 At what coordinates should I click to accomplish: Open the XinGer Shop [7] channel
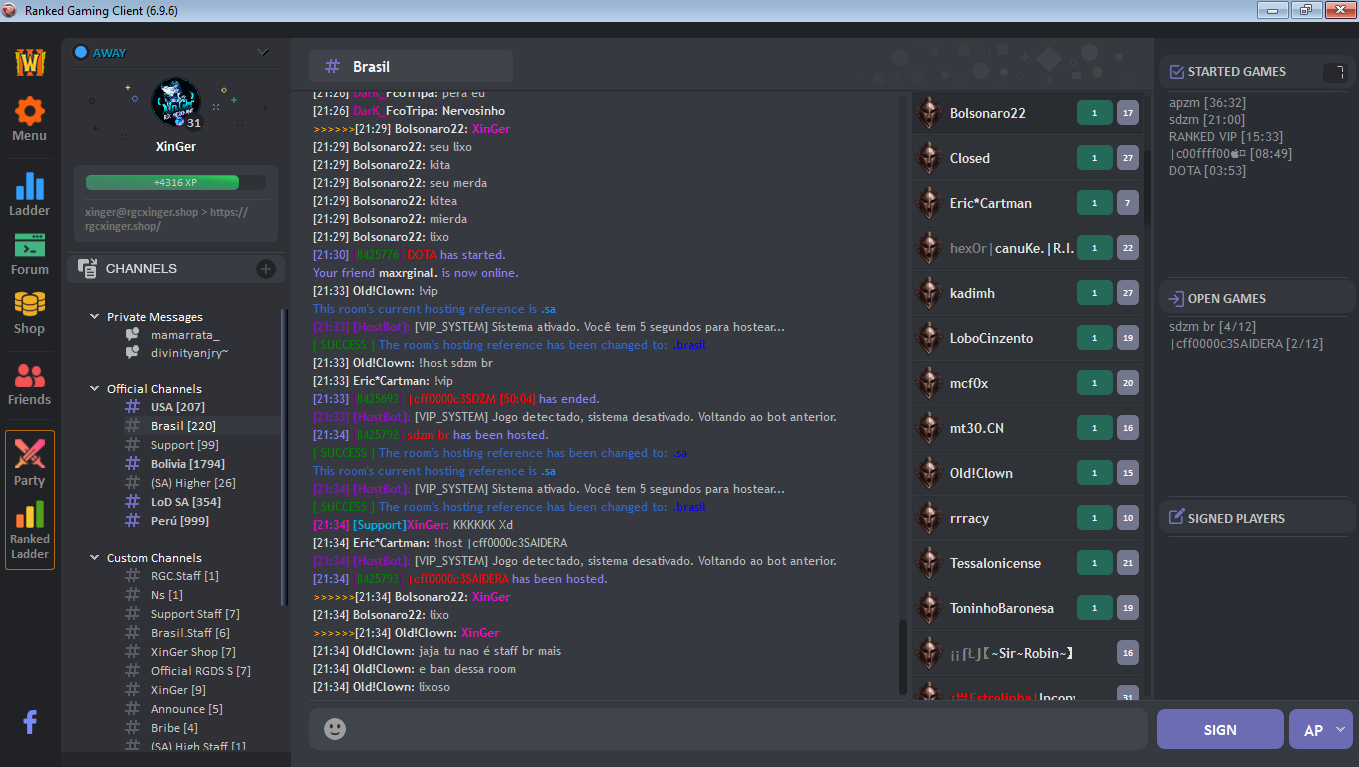click(193, 652)
